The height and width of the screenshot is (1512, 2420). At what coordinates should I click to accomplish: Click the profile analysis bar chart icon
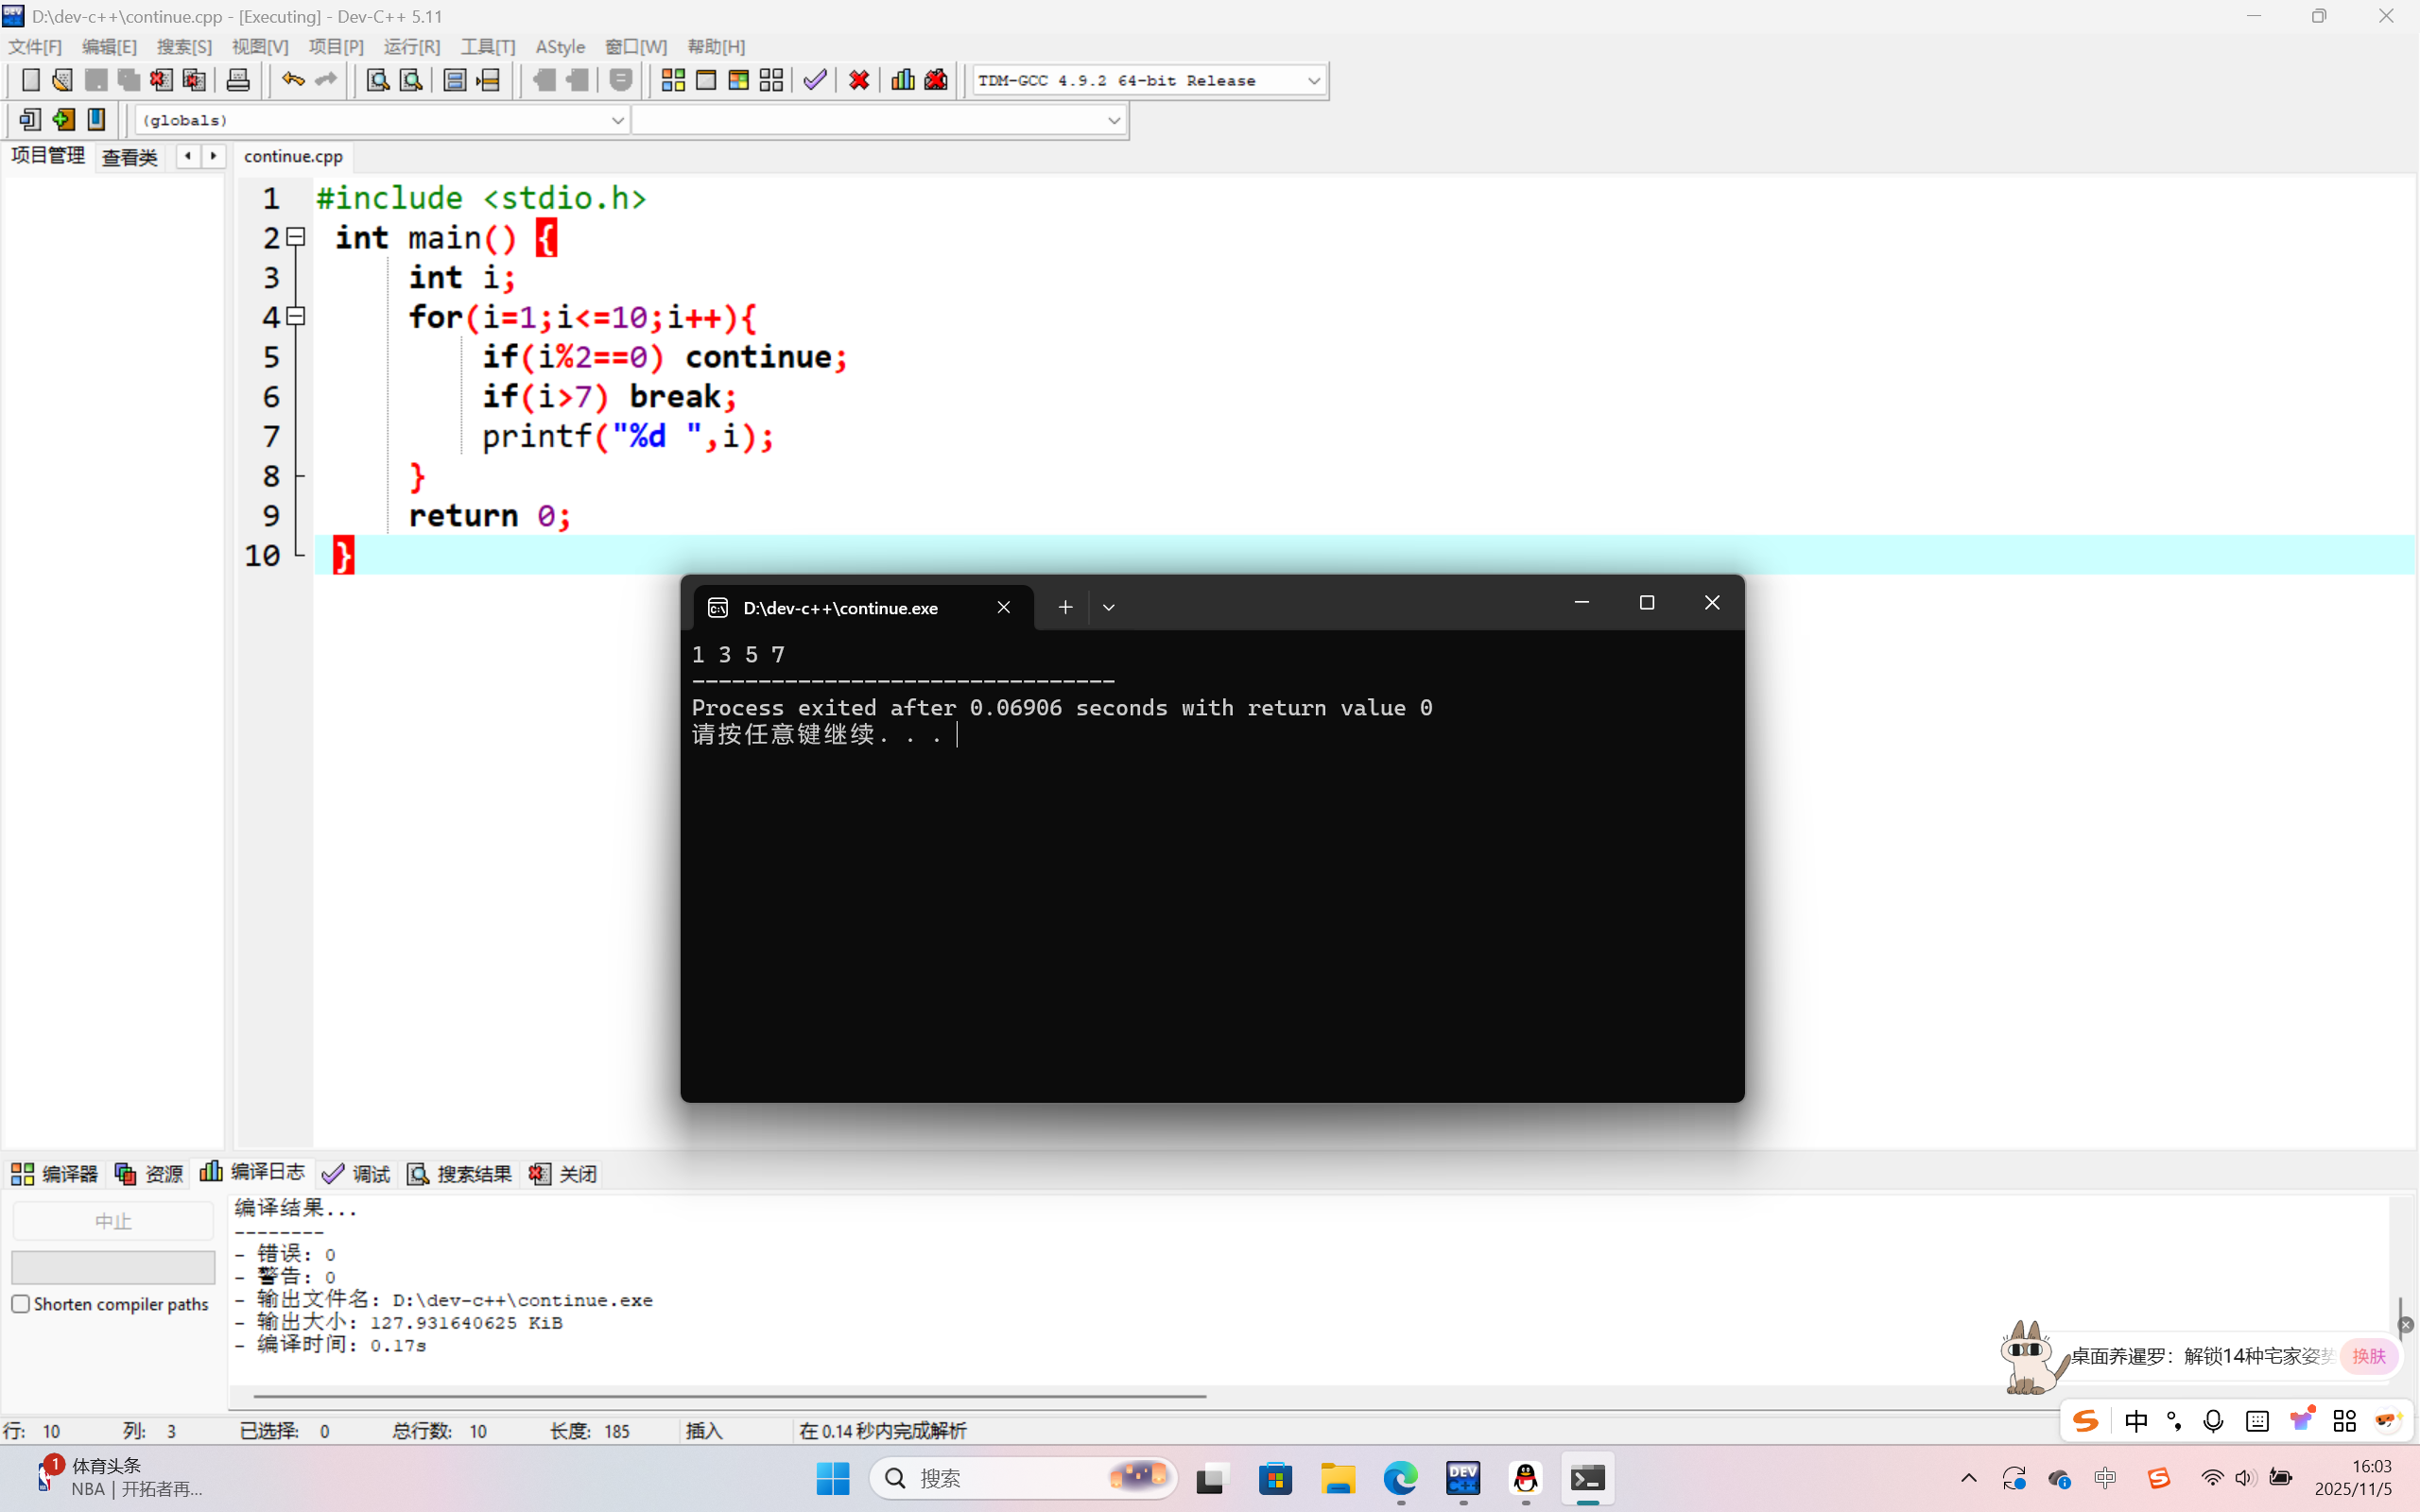point(903,80)
